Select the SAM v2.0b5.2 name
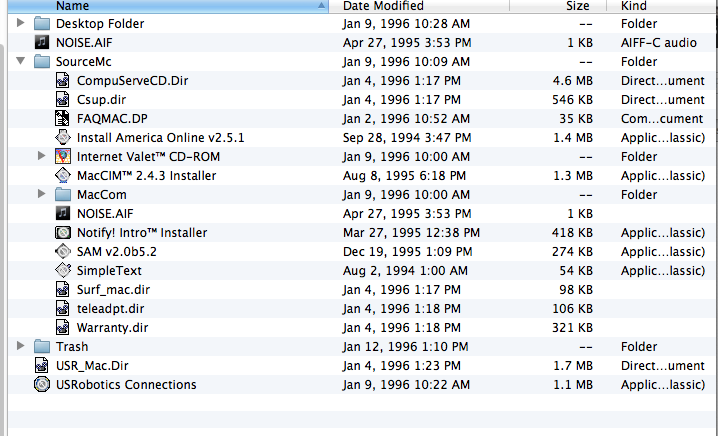Image resolution: width=718 pixels, height=436 pixels. tap(117, 251)
